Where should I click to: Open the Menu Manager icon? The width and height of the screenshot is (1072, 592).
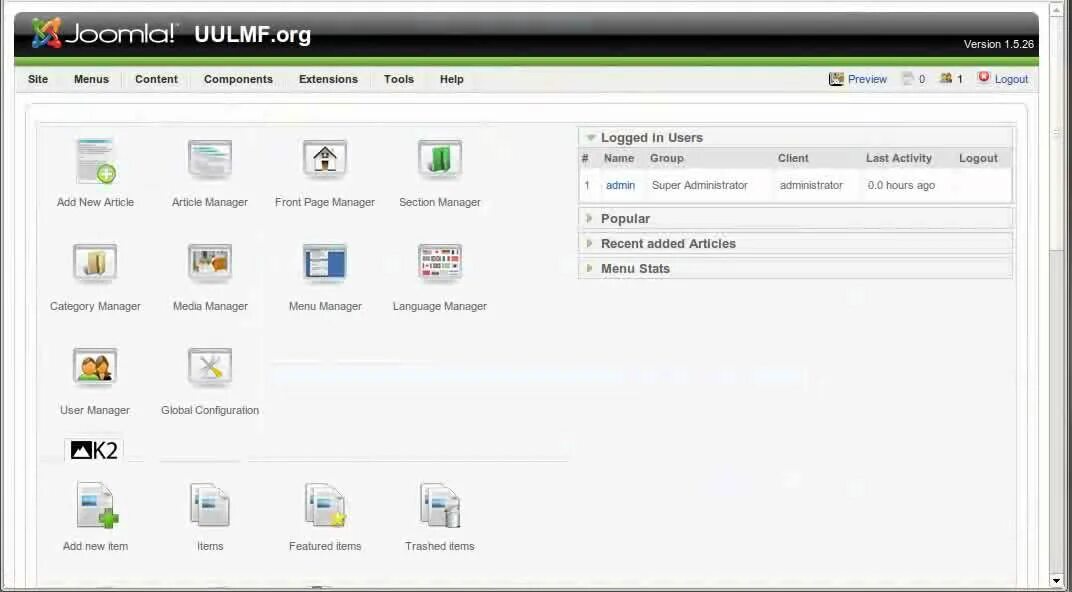point(325,263)
